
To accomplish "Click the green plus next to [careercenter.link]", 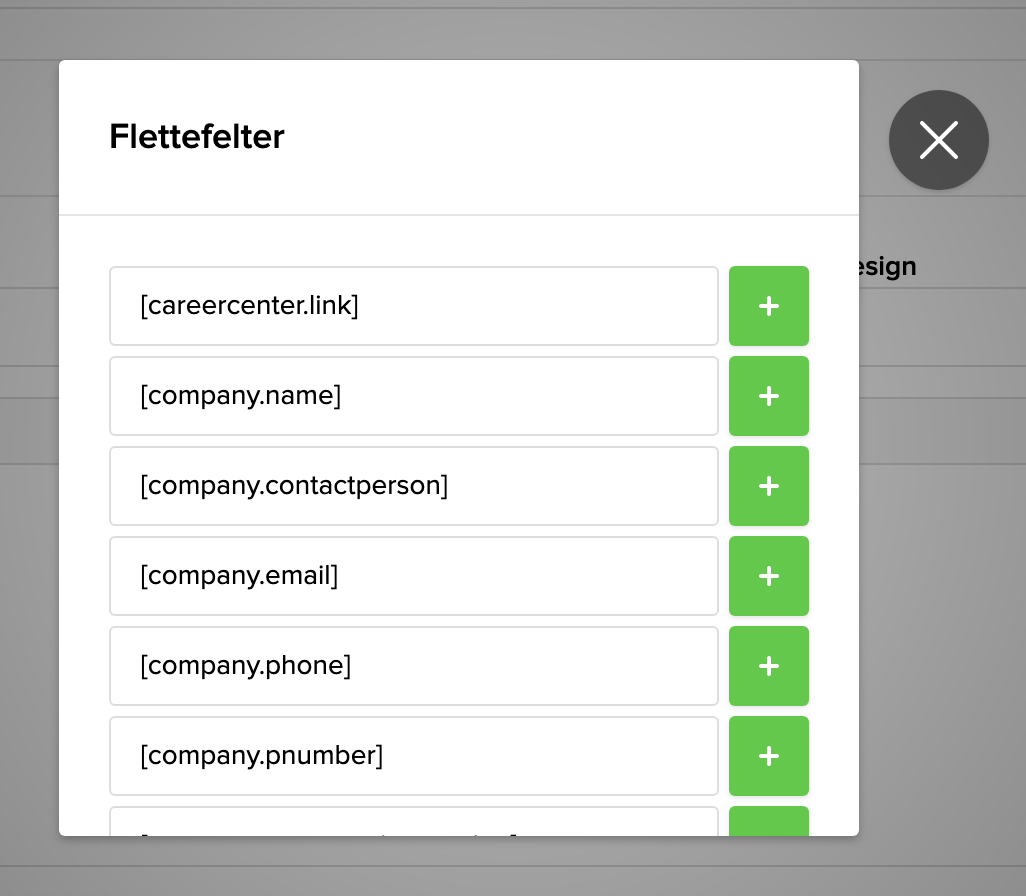I will pos(768,306).
